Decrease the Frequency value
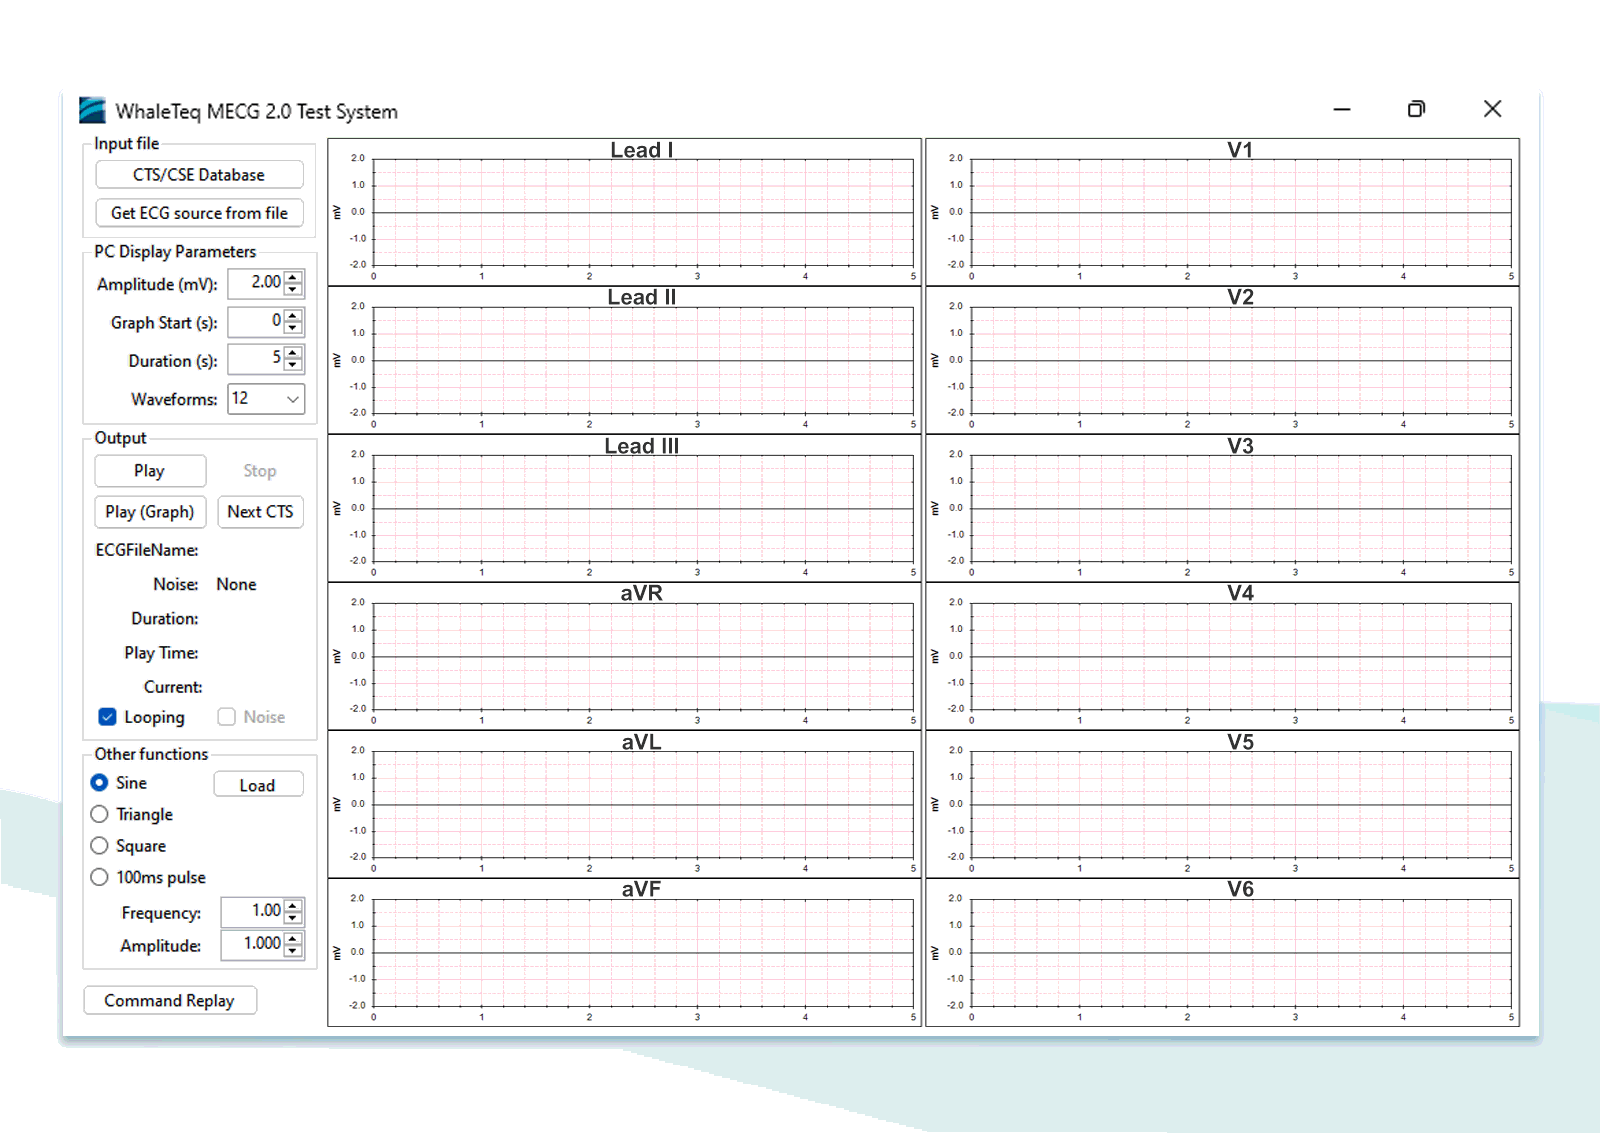The height and width of the screenshot is (1133, 1600). [x=293, y=918]
